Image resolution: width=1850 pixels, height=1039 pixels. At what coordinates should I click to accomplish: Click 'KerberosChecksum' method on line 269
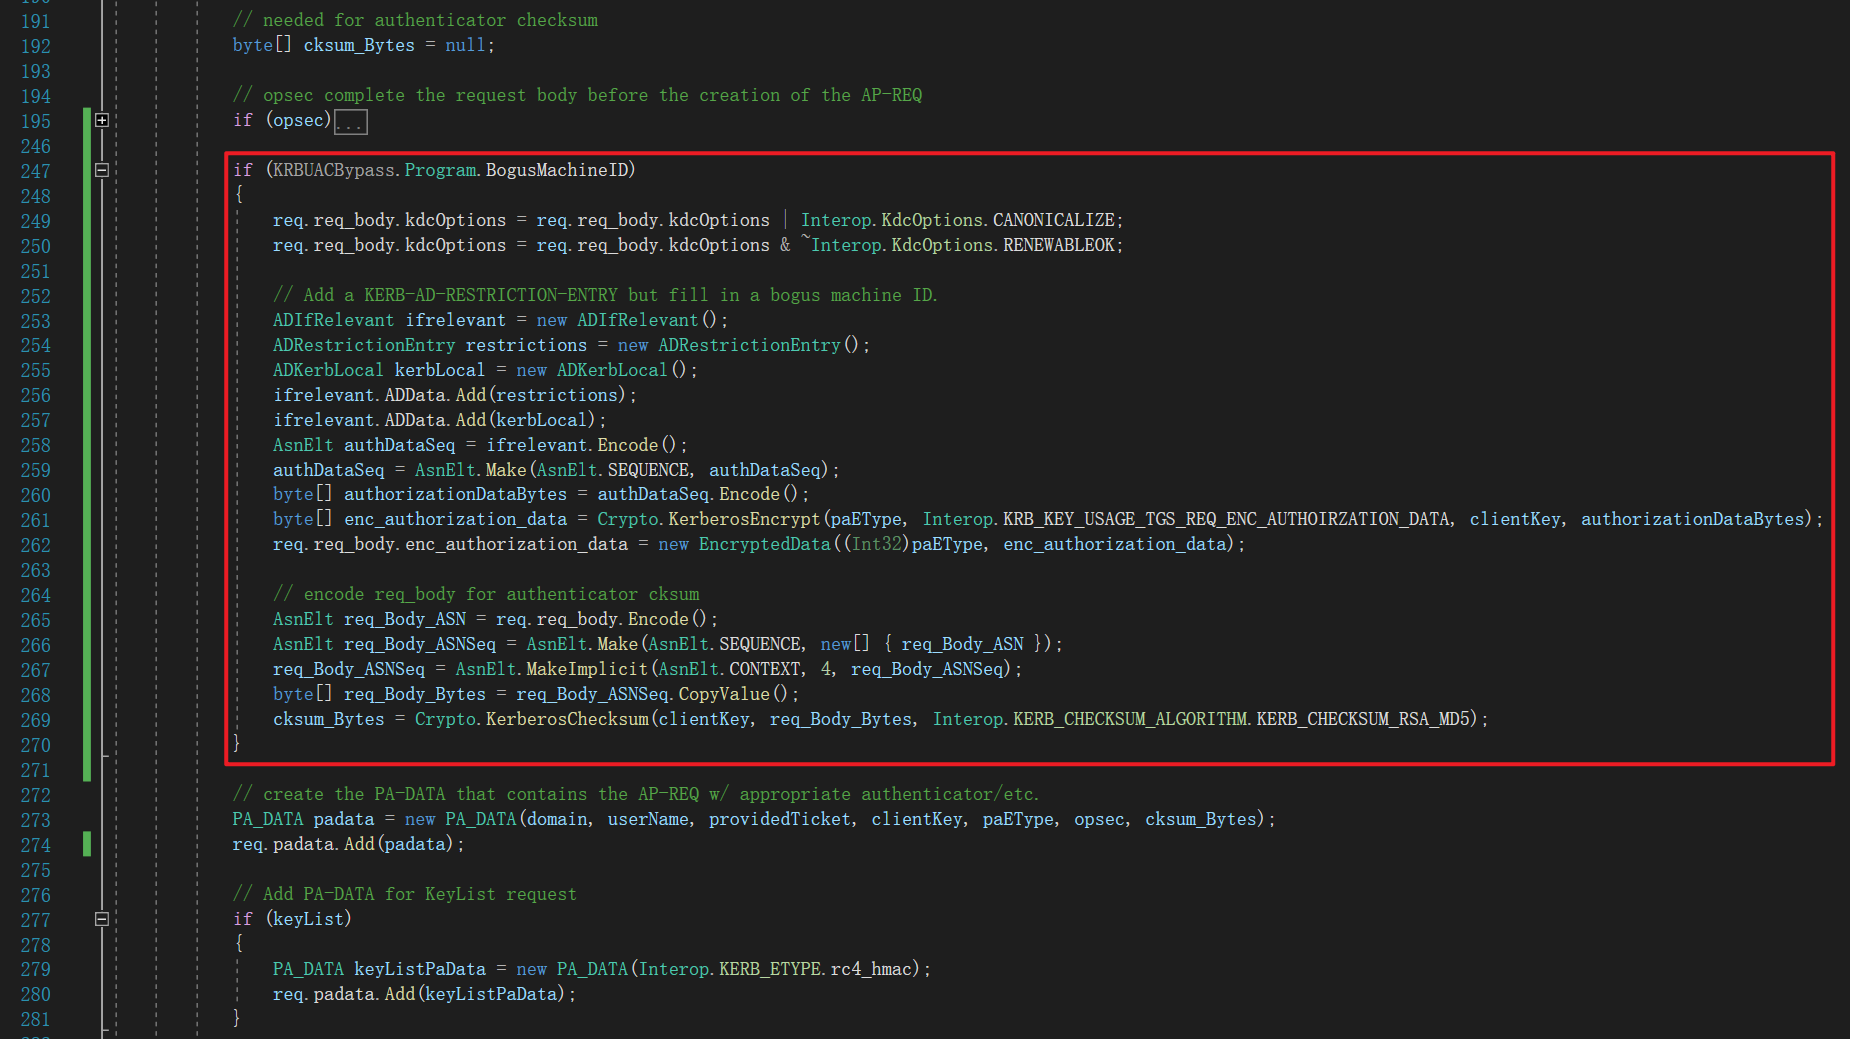click(567, 719)
